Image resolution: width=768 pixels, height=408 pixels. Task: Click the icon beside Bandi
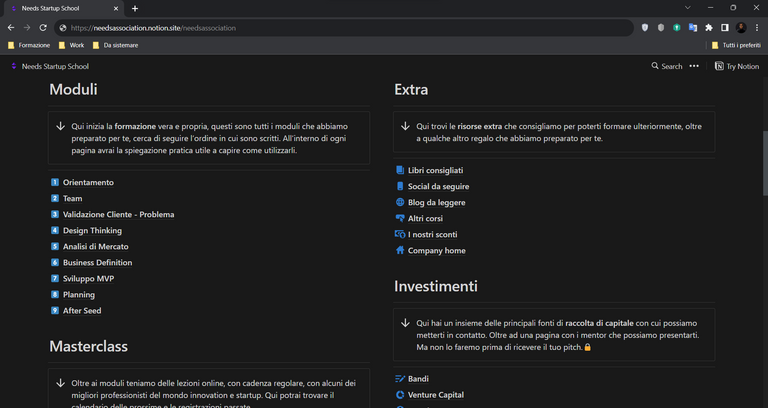[400, 379]
